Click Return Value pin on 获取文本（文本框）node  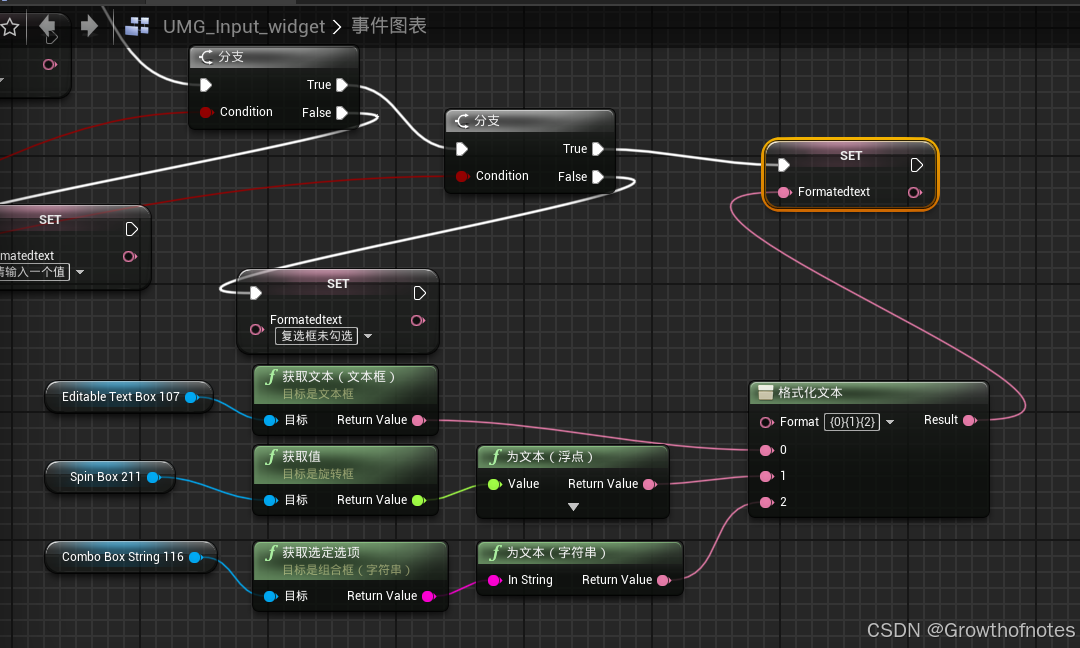point(419,420)
